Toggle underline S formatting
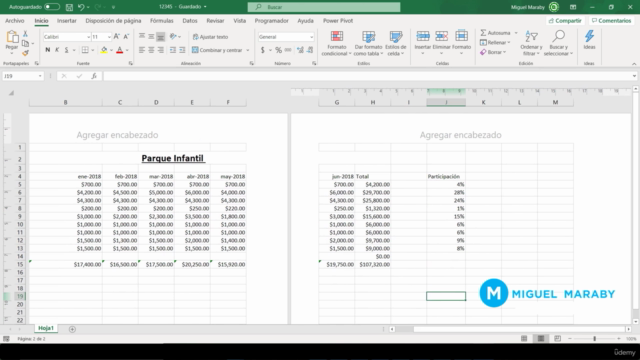The image size is (640, 360). 66,50
